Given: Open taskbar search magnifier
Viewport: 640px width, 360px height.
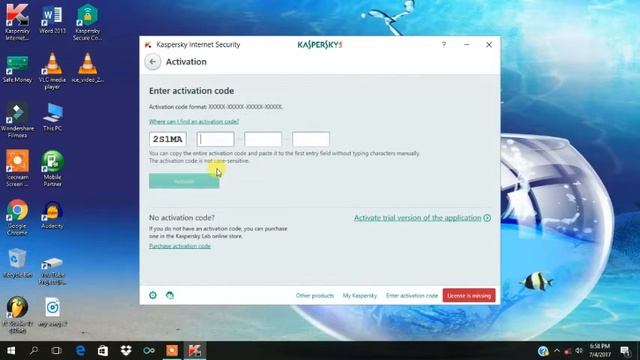Looking at the screenshot, I should [x=34, y=351].
